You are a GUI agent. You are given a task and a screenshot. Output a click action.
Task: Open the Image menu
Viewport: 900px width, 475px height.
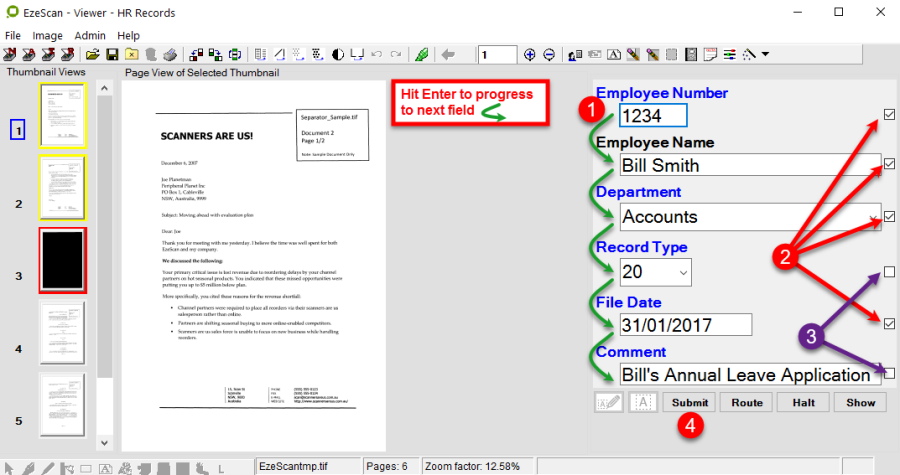(x=47, y=35)
